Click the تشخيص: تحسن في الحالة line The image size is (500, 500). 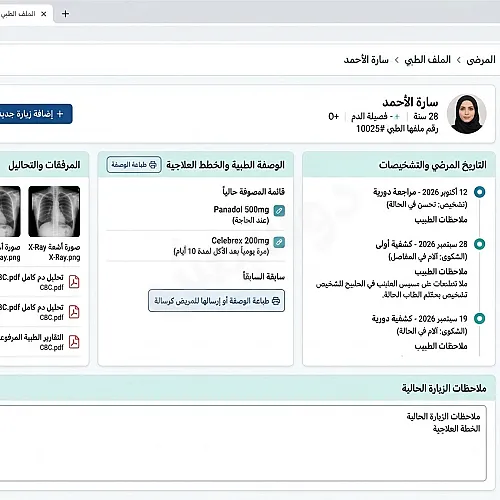click(x=427, y=204)
